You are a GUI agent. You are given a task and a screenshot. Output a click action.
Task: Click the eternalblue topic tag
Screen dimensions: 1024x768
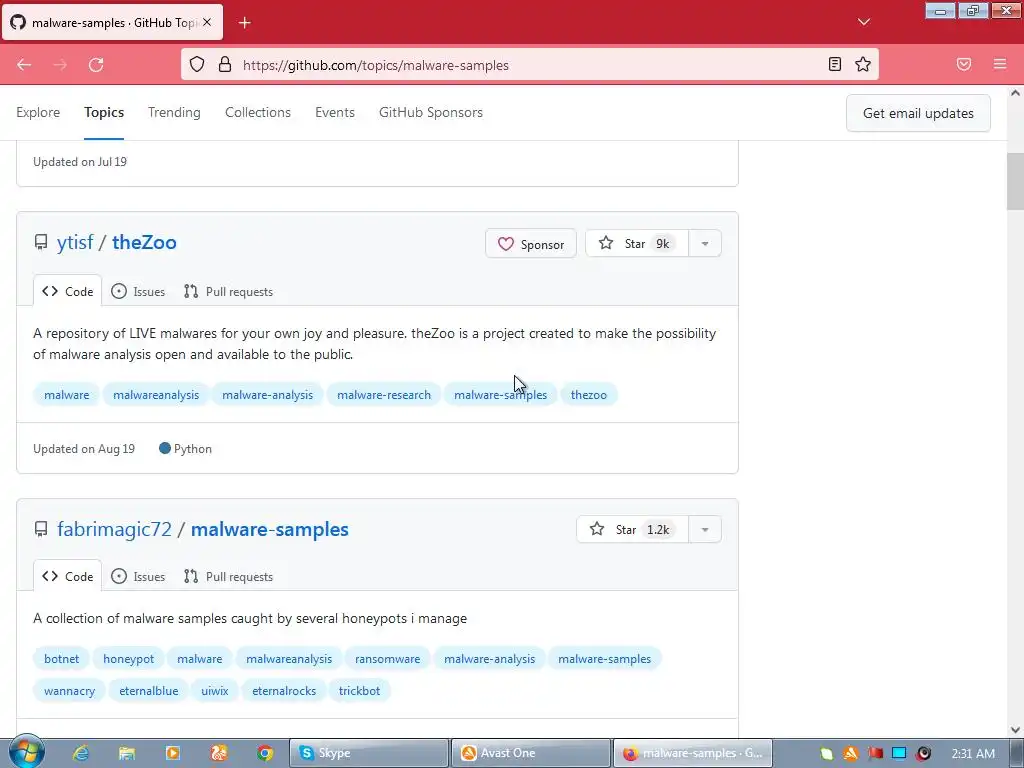pos(148,690)
